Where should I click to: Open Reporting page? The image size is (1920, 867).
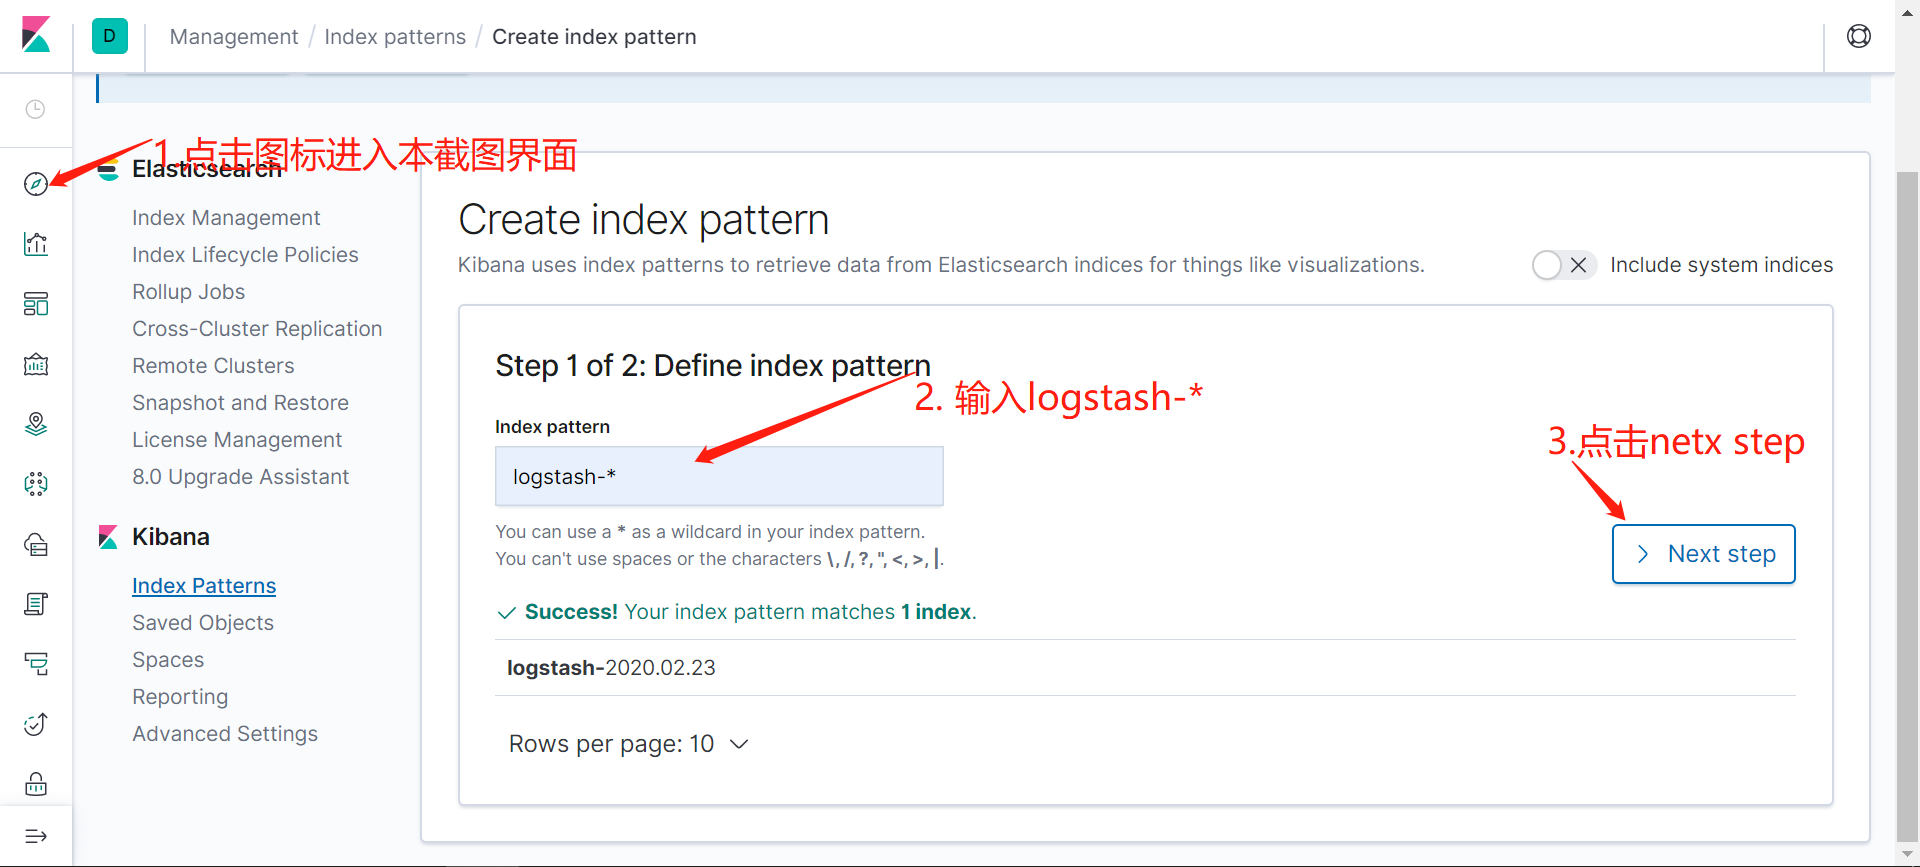(x=180, y=697)
